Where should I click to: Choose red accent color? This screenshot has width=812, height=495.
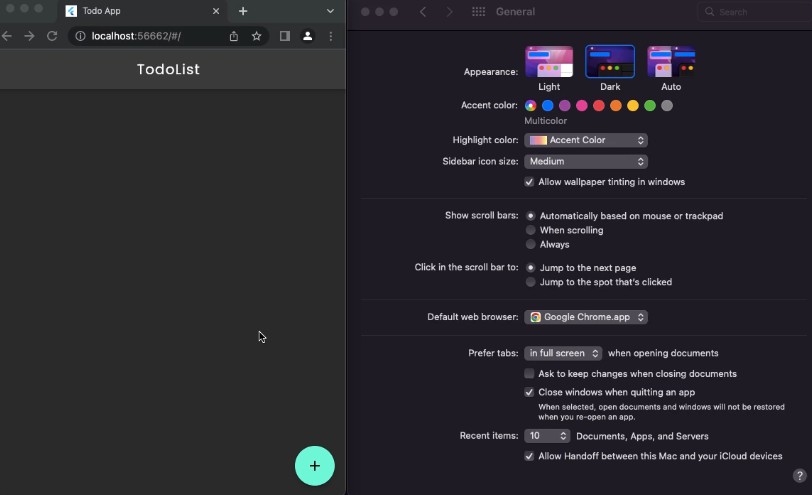pos(599,106)
